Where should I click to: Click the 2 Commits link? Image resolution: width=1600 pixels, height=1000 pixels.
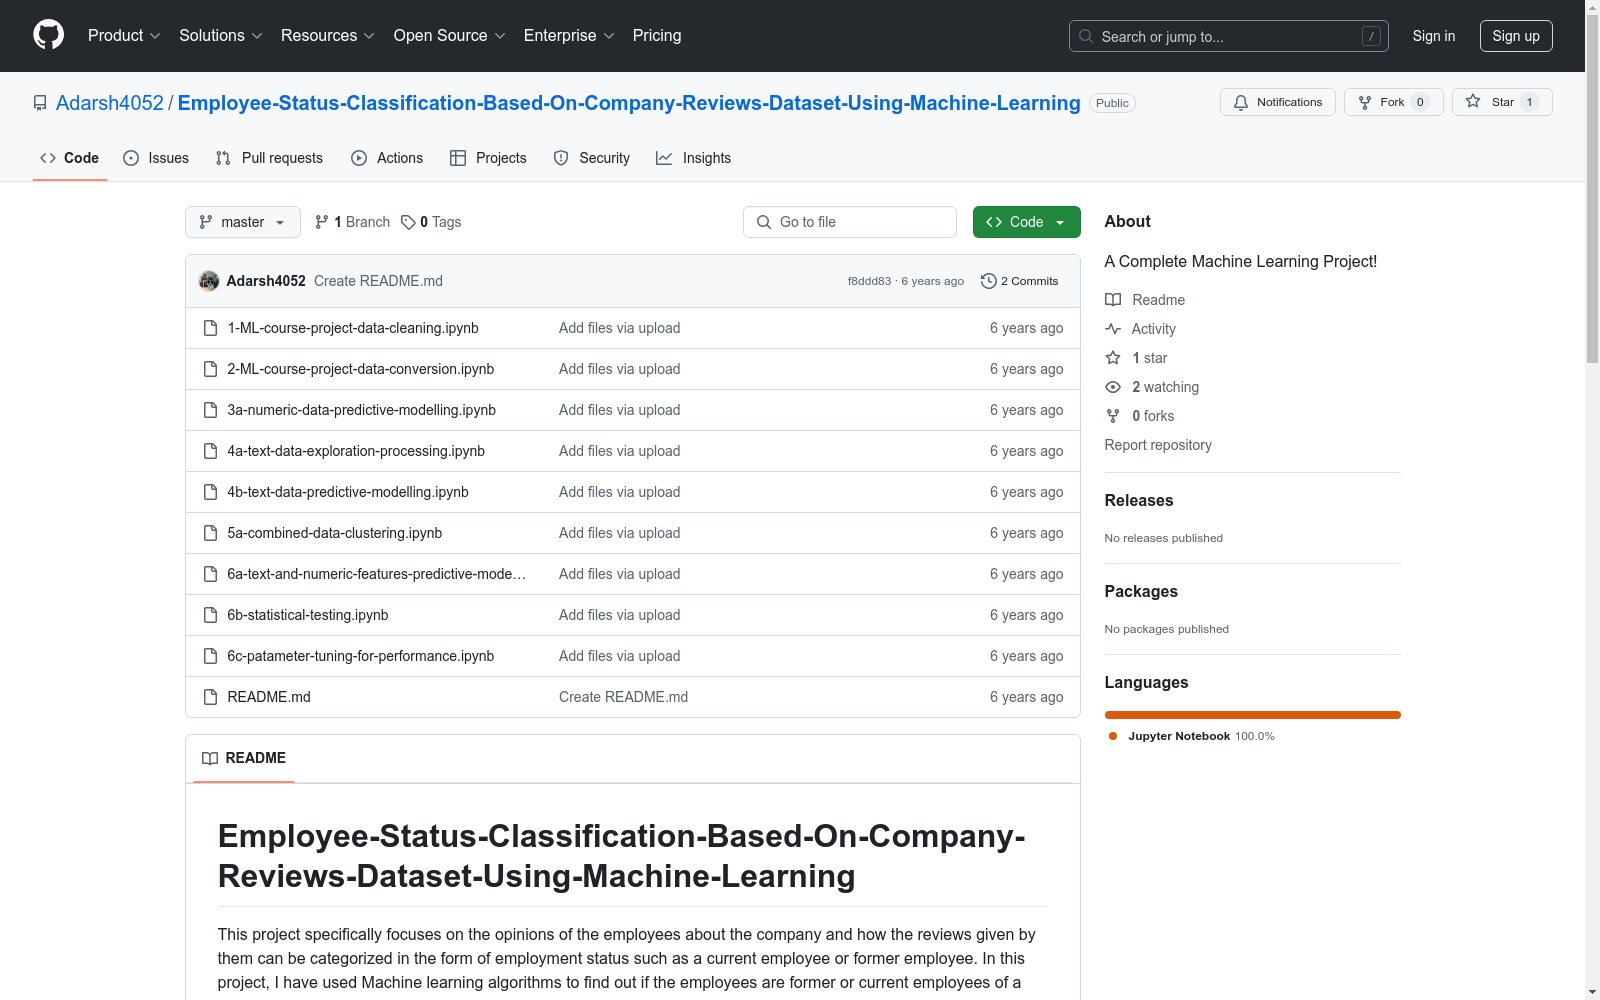pyautogui.click(x=1020, y=281)
